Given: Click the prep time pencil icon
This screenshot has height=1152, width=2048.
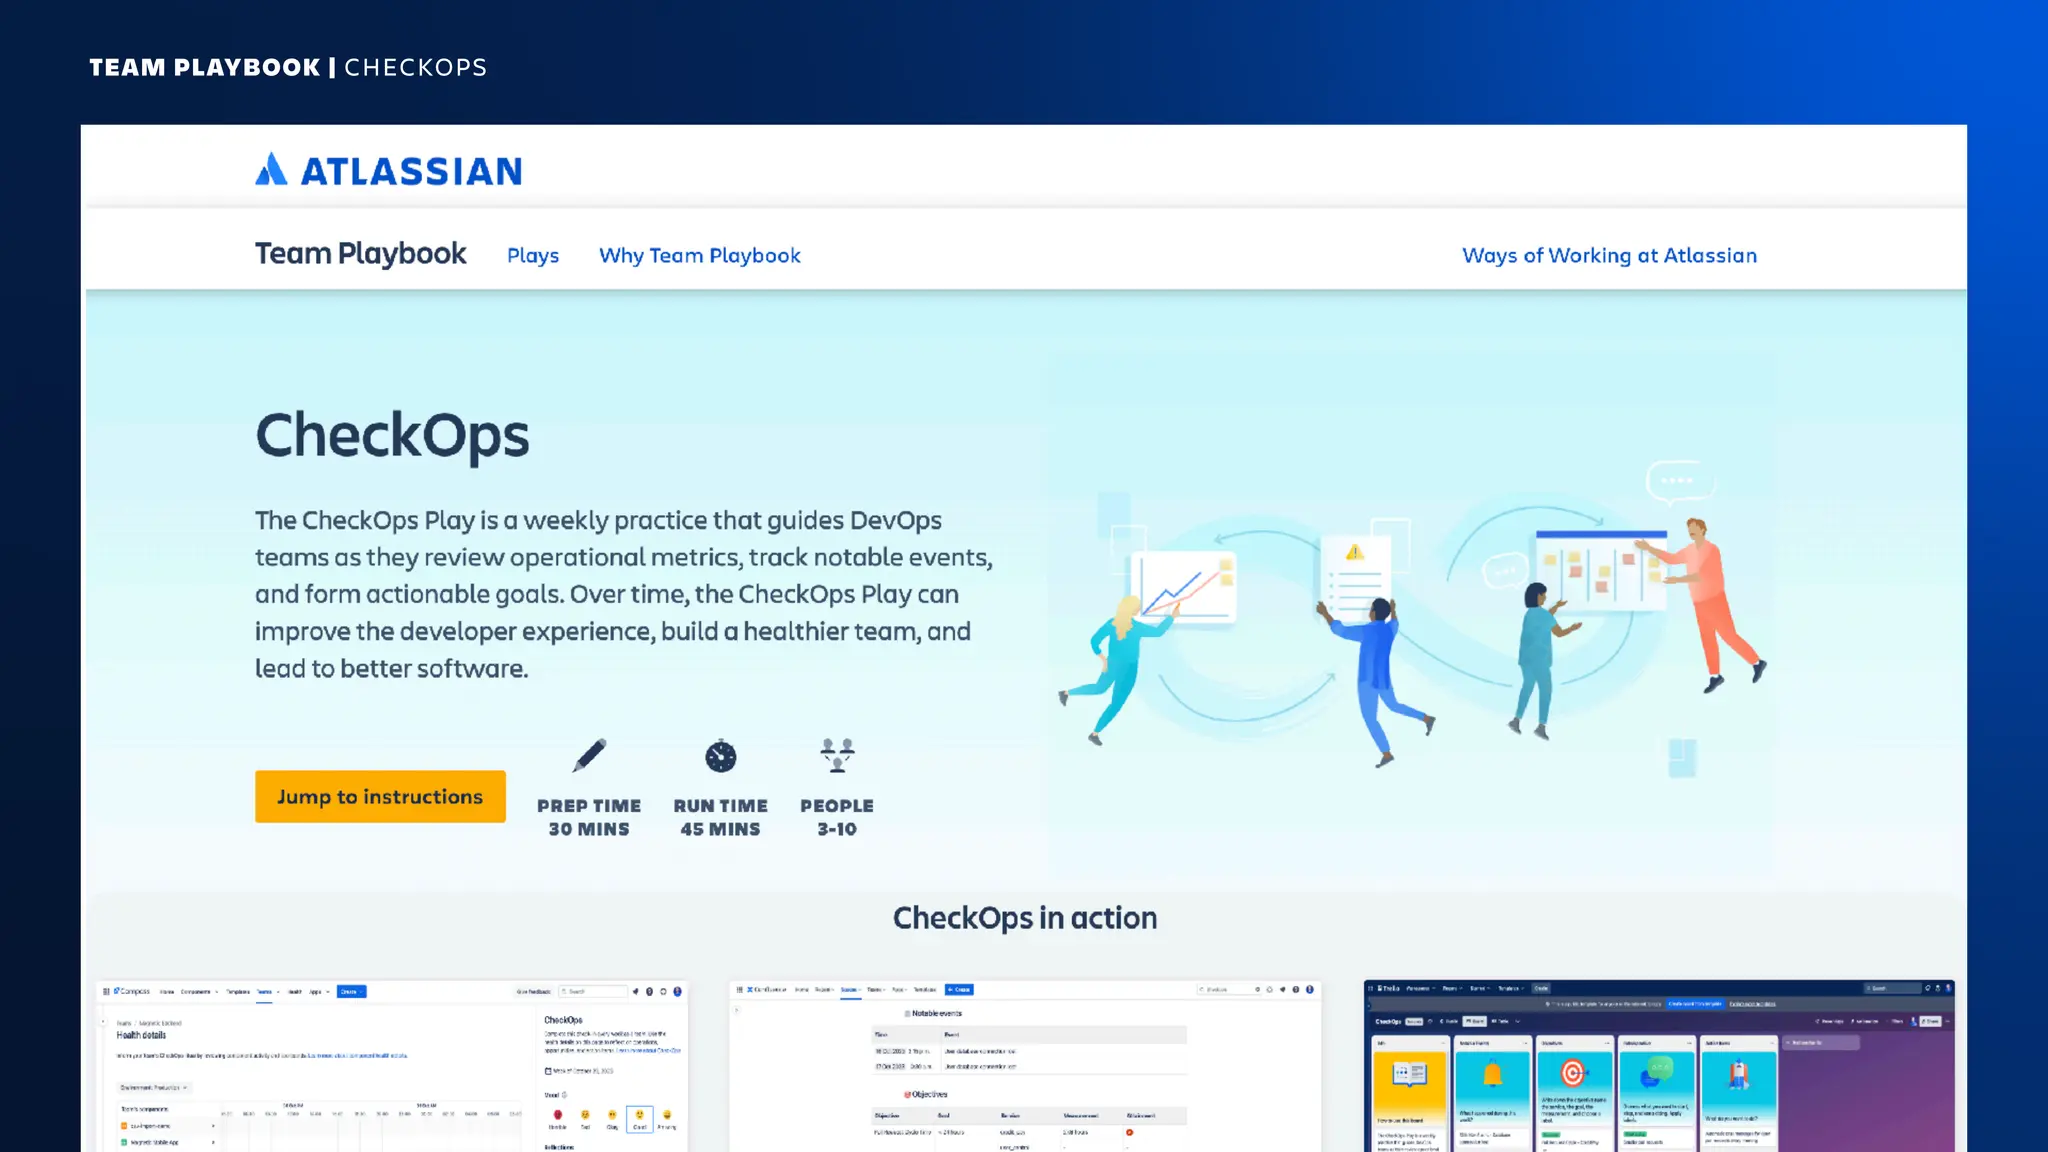Looking at the screenshot, I should (589, 756).
